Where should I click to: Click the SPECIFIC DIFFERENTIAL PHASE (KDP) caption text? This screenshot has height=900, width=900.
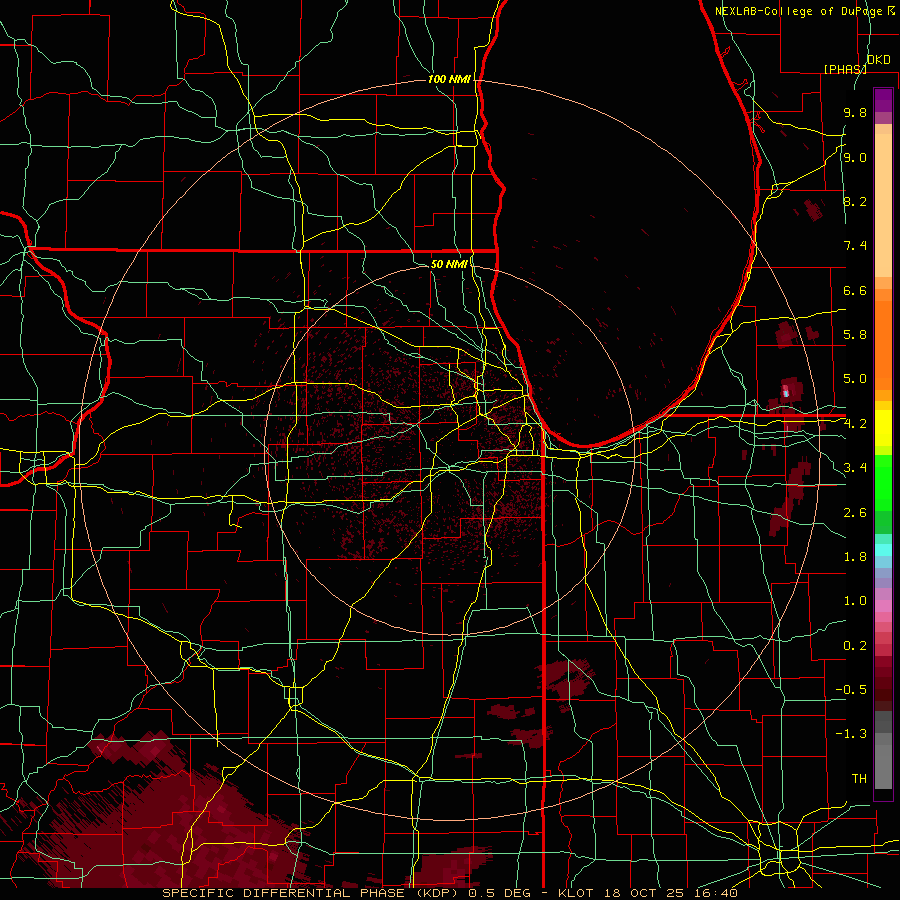click(312, 893)
